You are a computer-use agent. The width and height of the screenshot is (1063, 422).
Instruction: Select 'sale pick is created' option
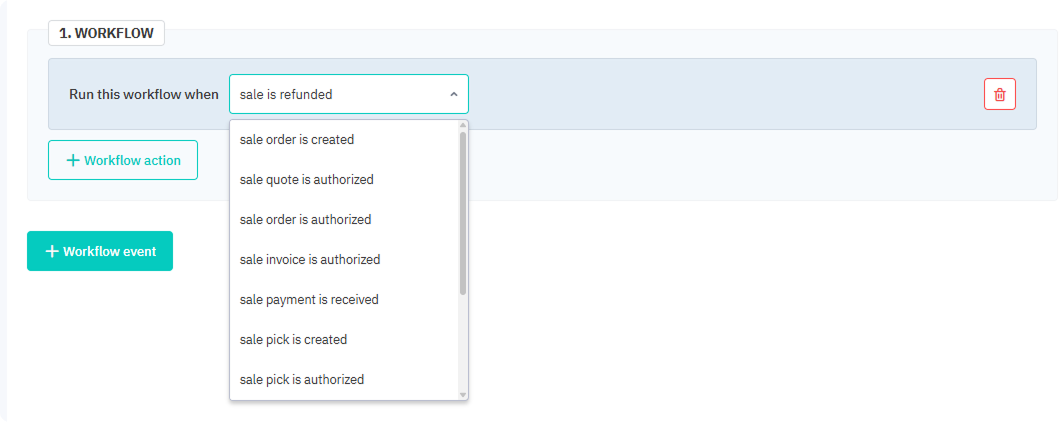[x=293, y=339]
